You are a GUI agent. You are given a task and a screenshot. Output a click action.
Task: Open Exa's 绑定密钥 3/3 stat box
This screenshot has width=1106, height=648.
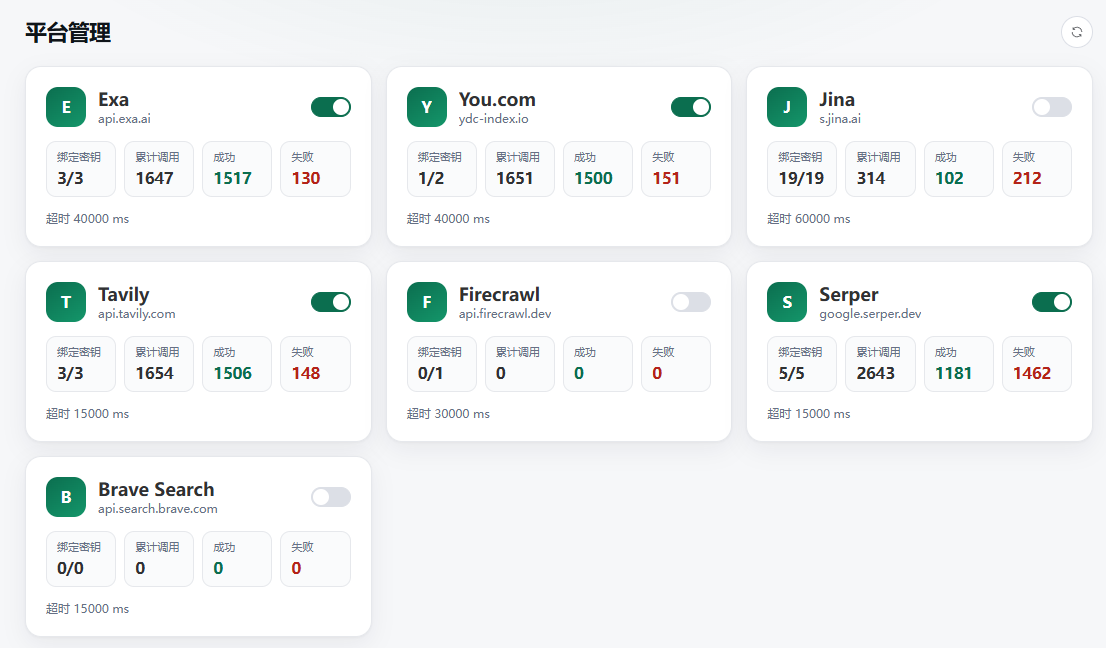[x=81, y=169]
